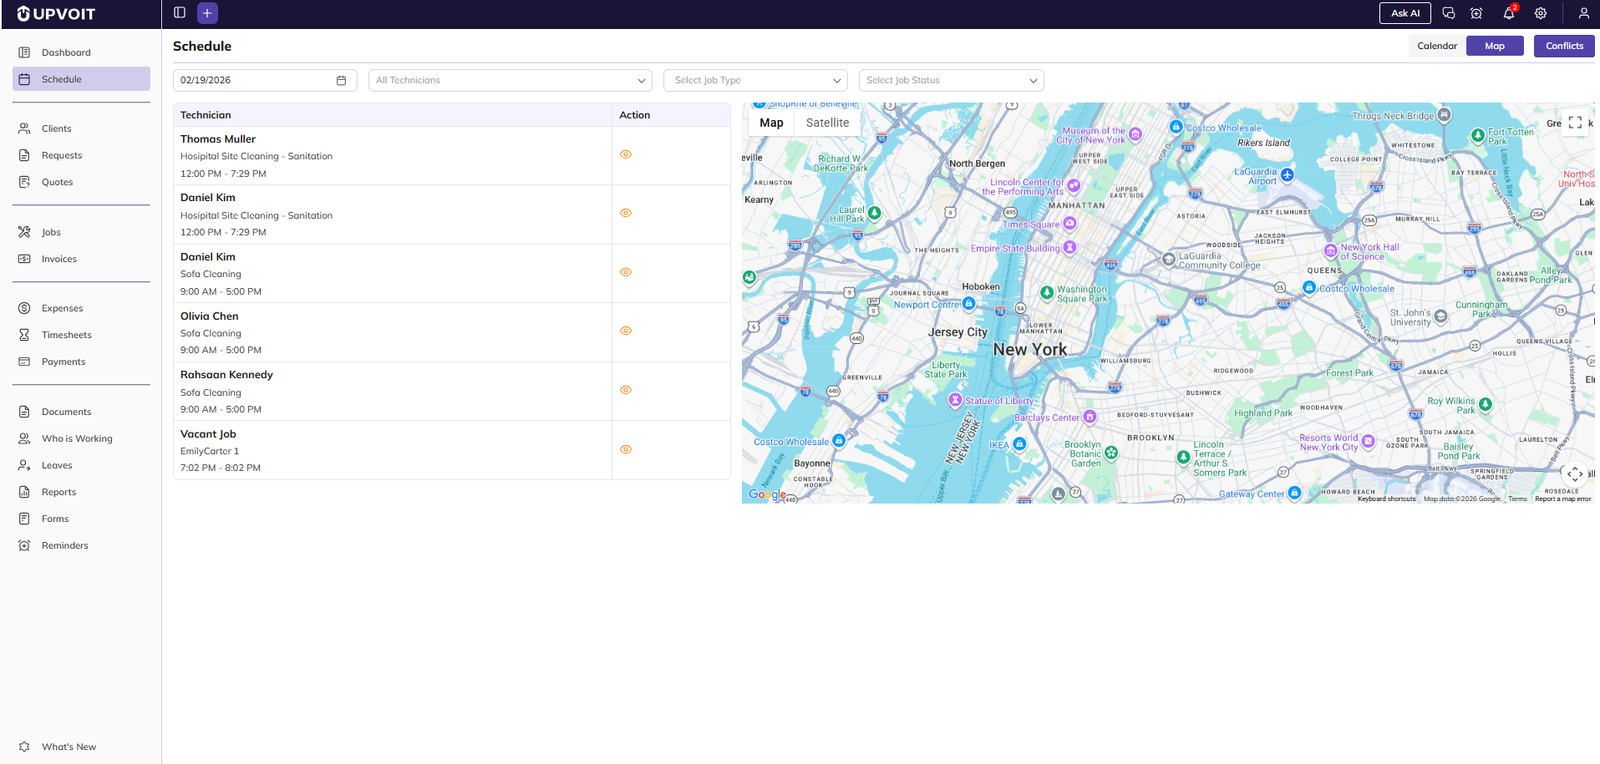Click the map camera controls icon
1600x764 pixels.
pos(1575,474)
